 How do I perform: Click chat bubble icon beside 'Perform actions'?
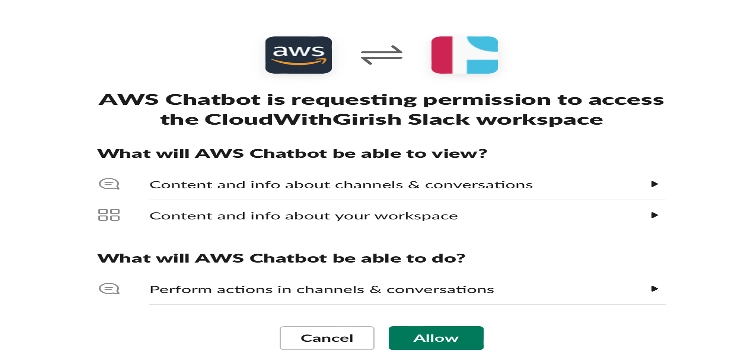(x=109, y=289)
